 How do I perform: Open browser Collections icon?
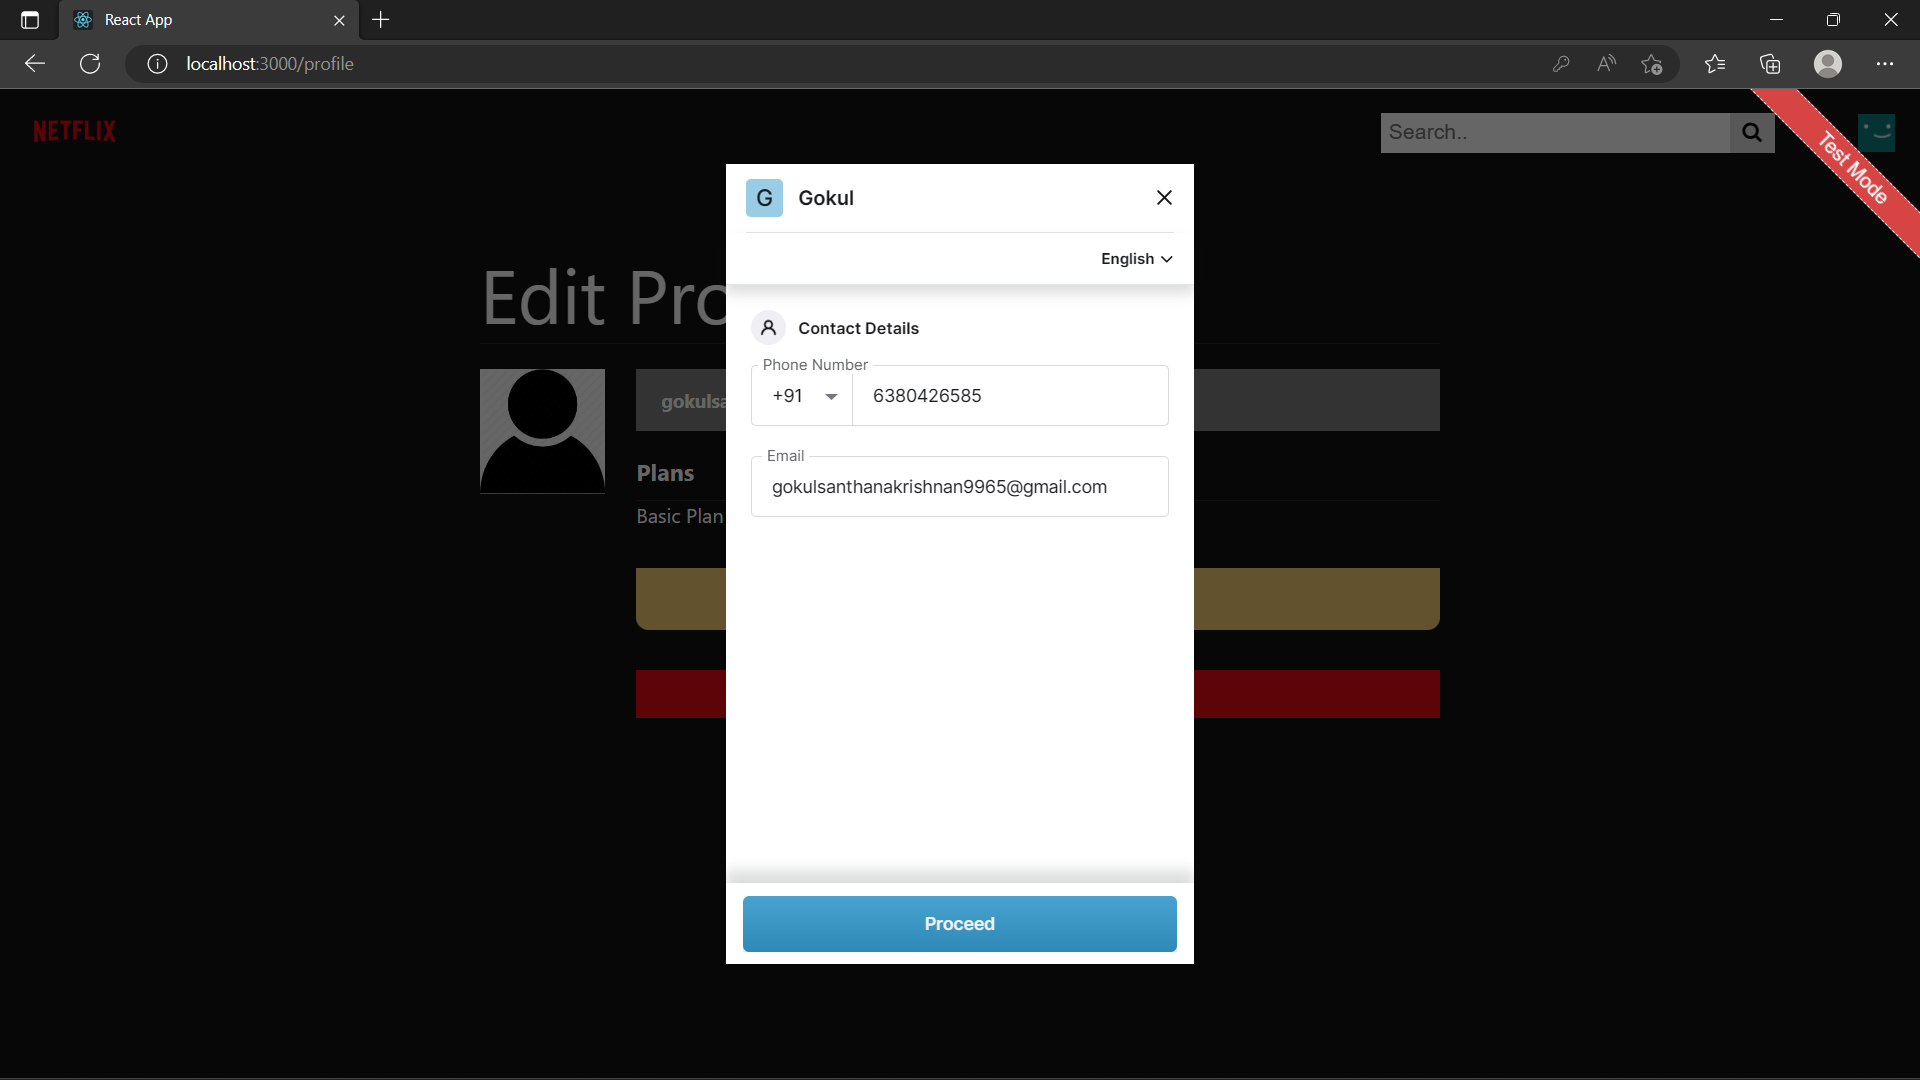pos(1770,64)
